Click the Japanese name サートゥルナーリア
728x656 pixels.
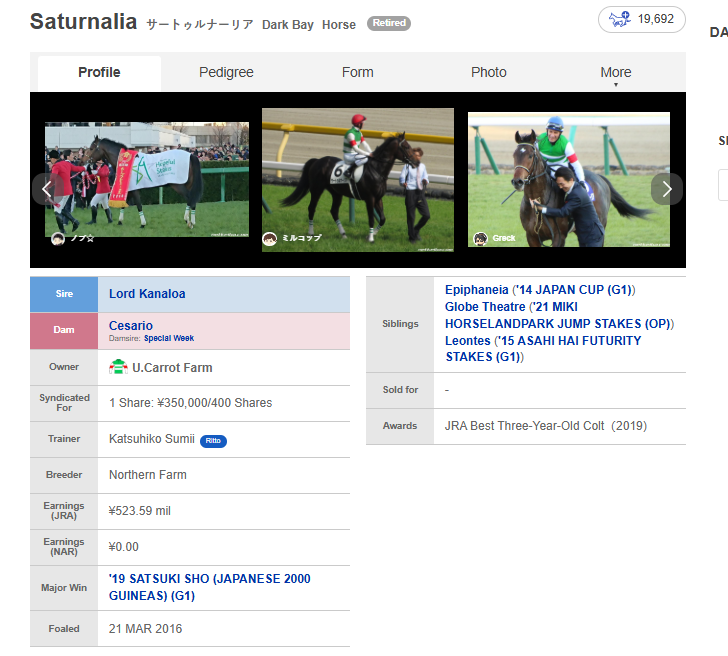200,24
